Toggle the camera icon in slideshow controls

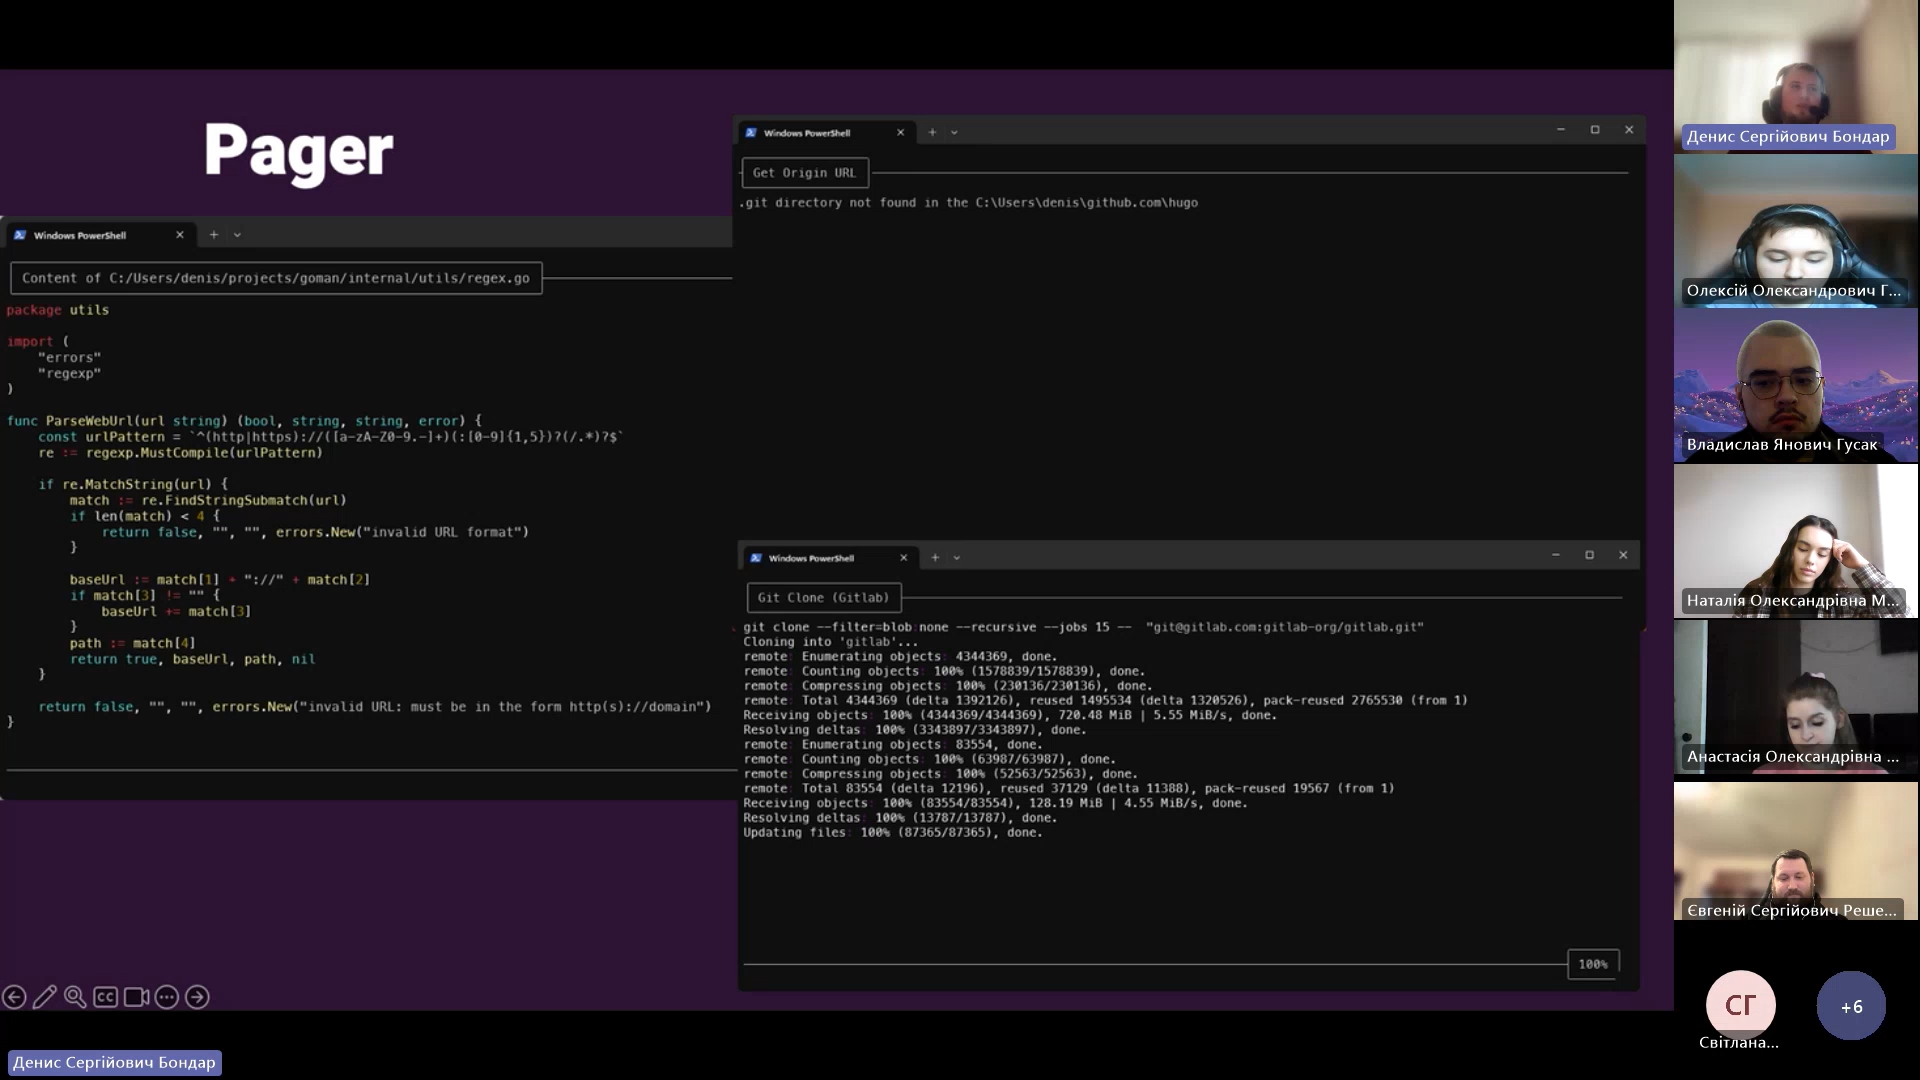(136, 997)
